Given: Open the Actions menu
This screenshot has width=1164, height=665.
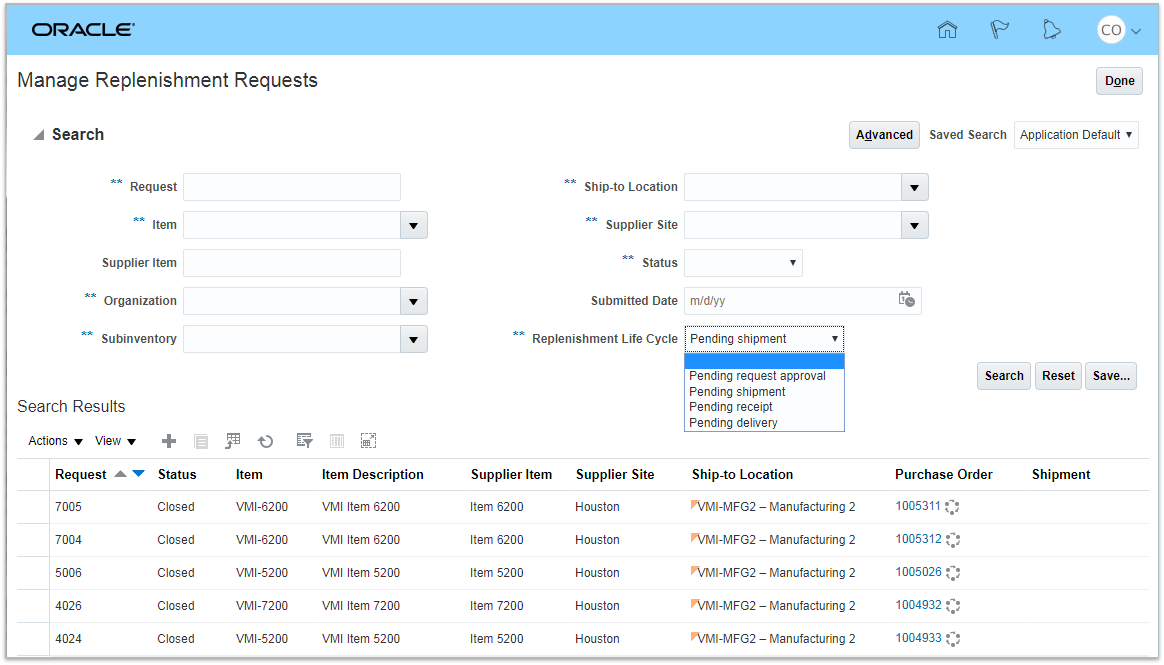Looking at the screenshot, I should tap(55, 441).
